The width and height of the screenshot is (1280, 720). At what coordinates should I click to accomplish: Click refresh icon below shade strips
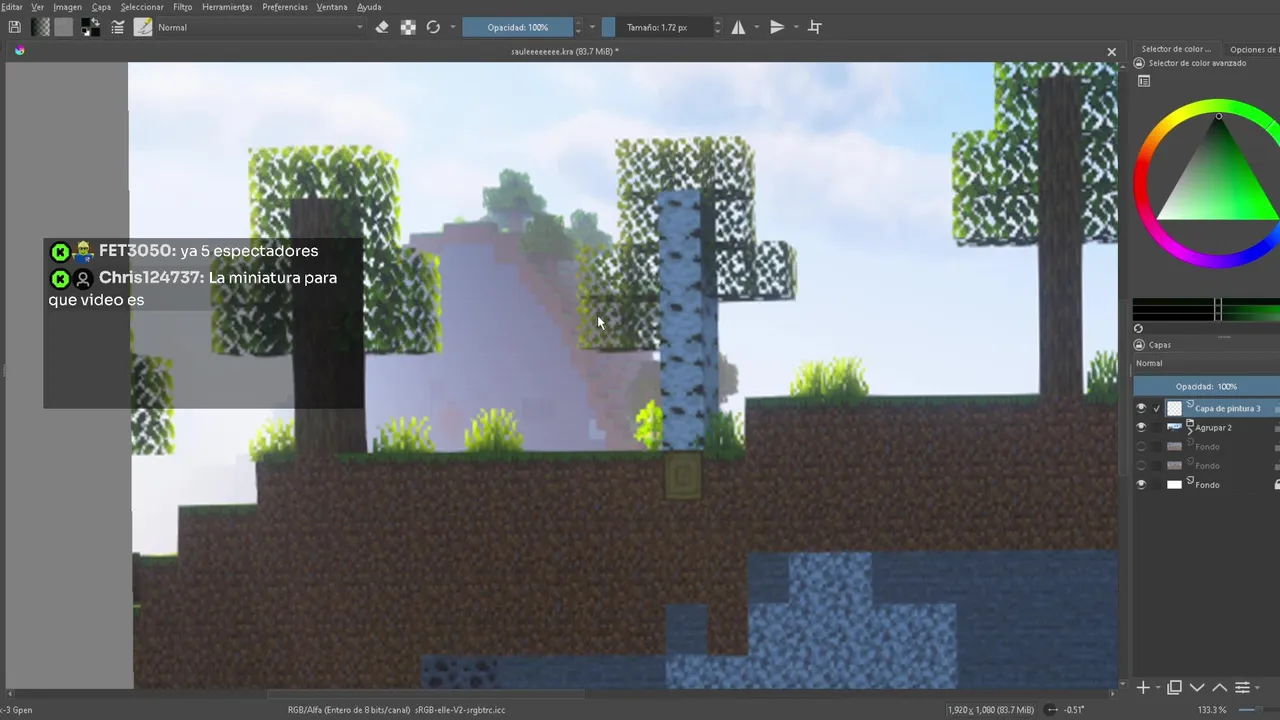[1138, 329]
